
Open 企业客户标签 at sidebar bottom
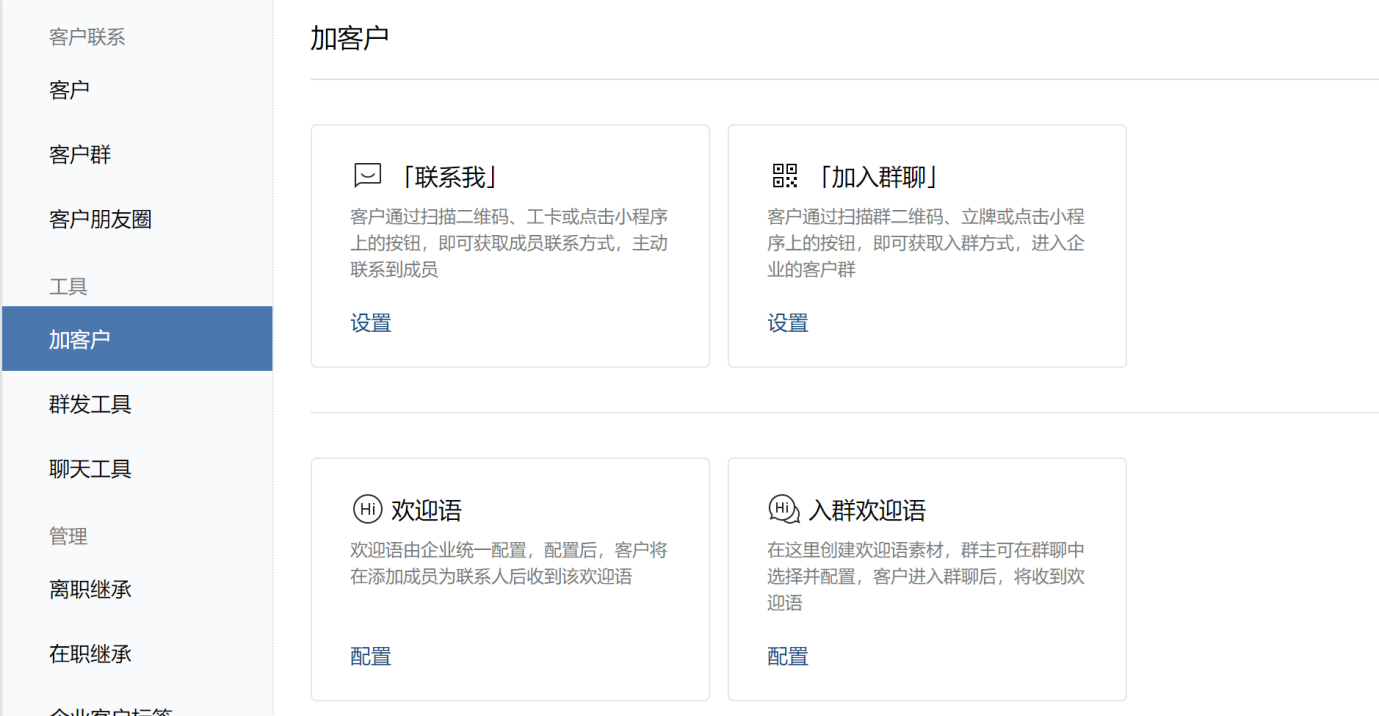(x=100, y=711)
